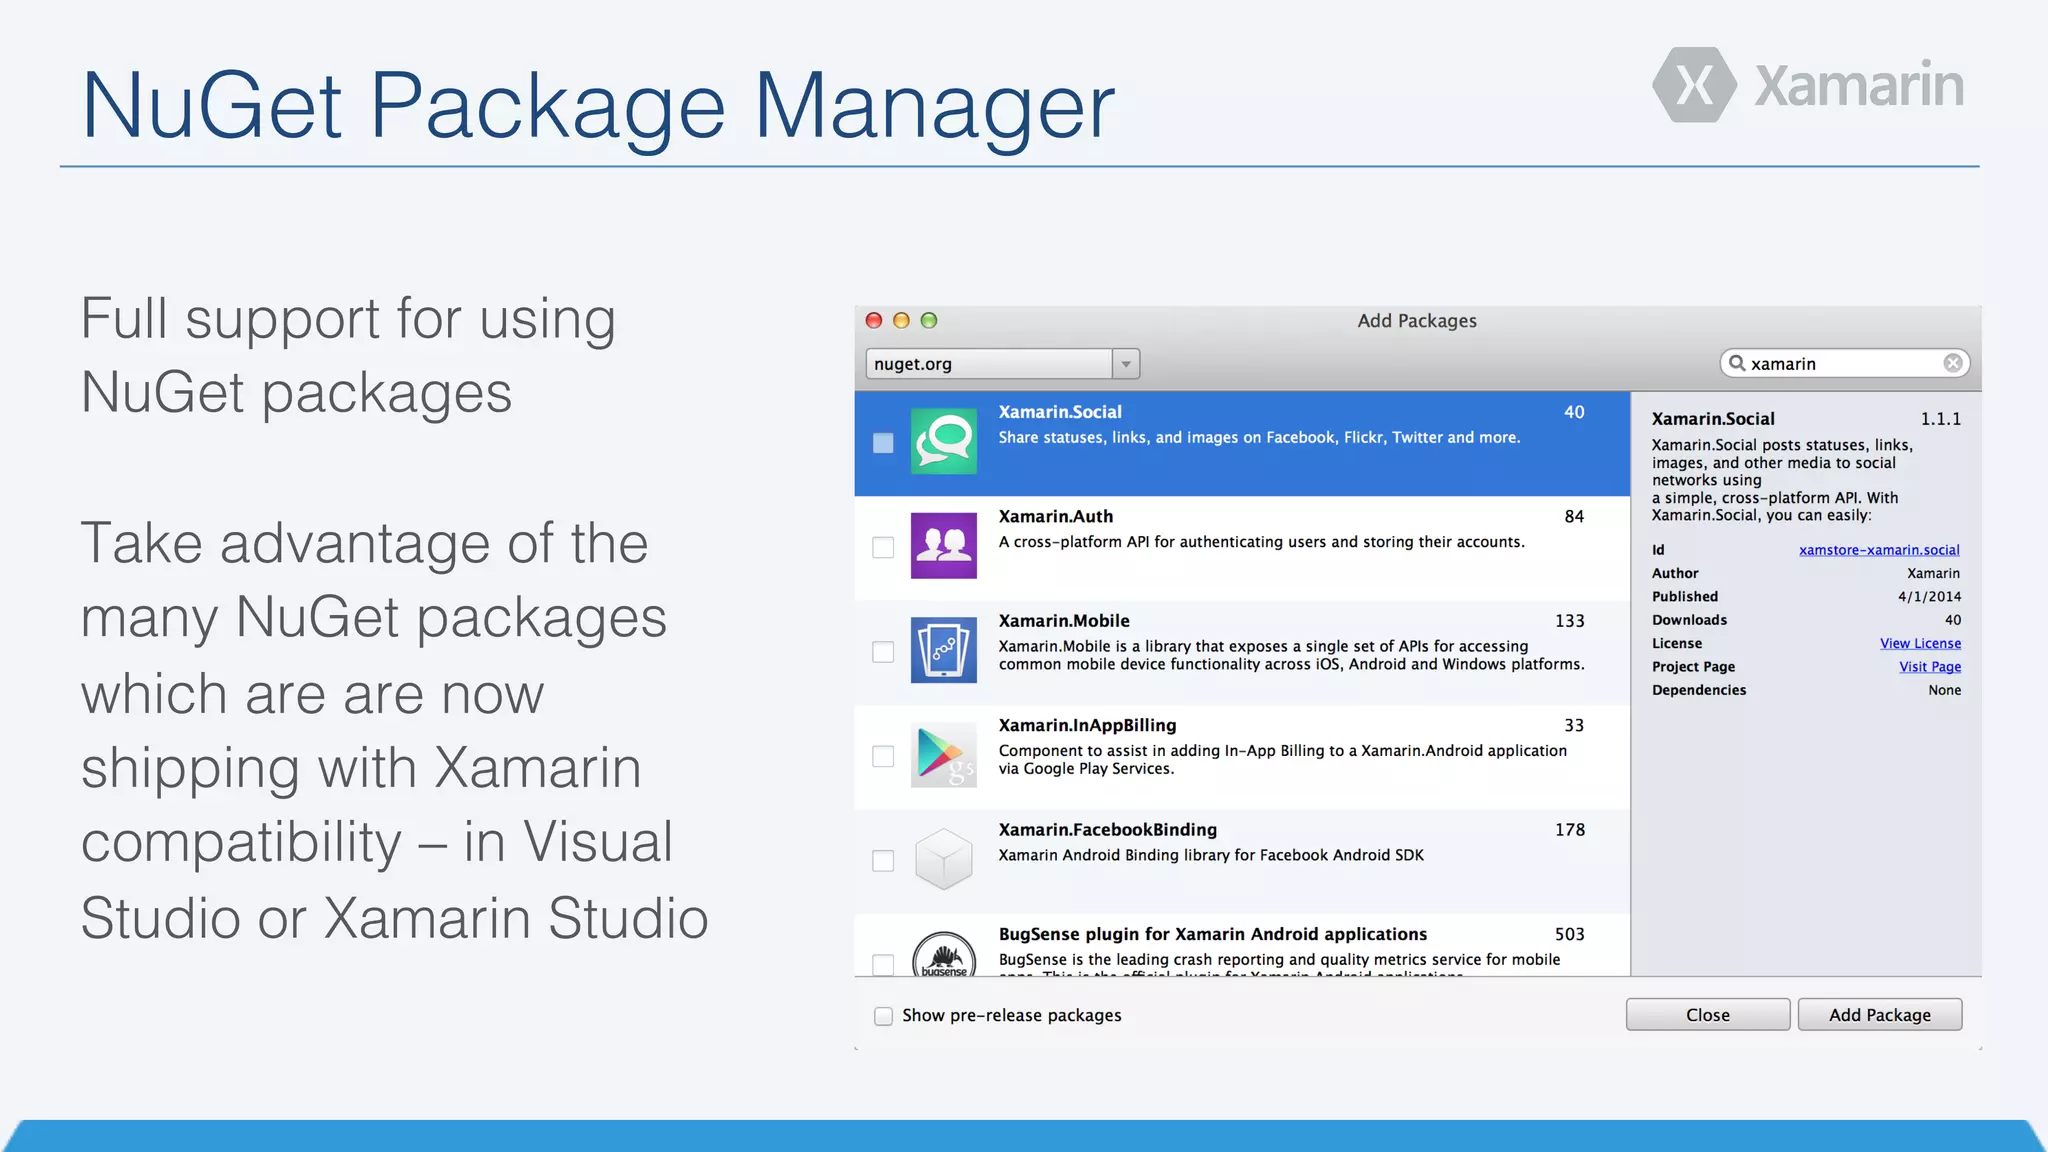This screenshot has width=2048, height=1152.
Task: Click the search magnifier icon
Action: coord(1737,363)
